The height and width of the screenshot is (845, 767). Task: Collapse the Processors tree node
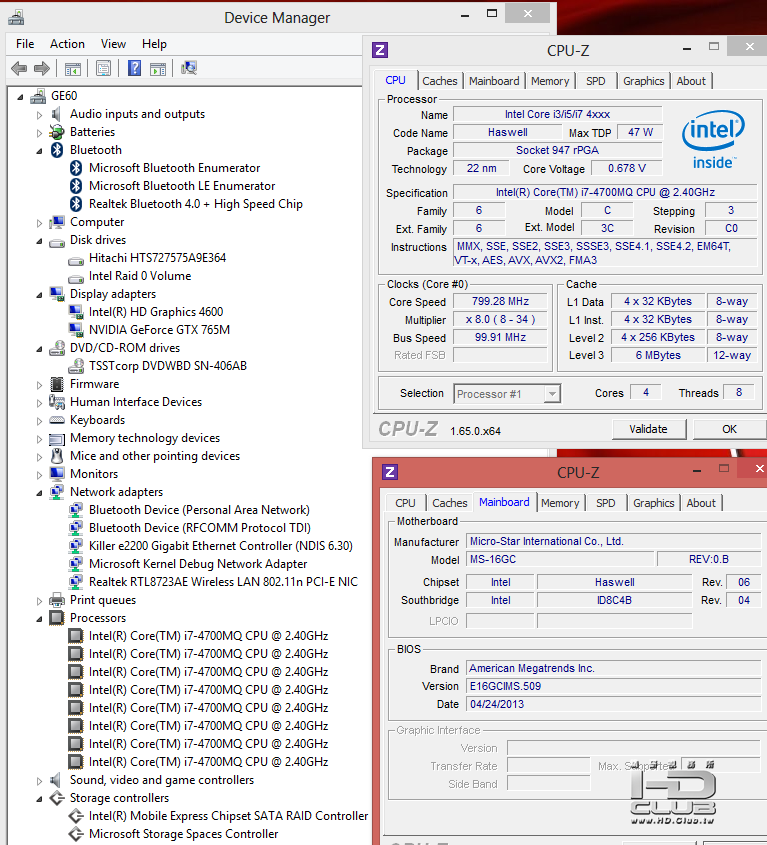point(39,619)
